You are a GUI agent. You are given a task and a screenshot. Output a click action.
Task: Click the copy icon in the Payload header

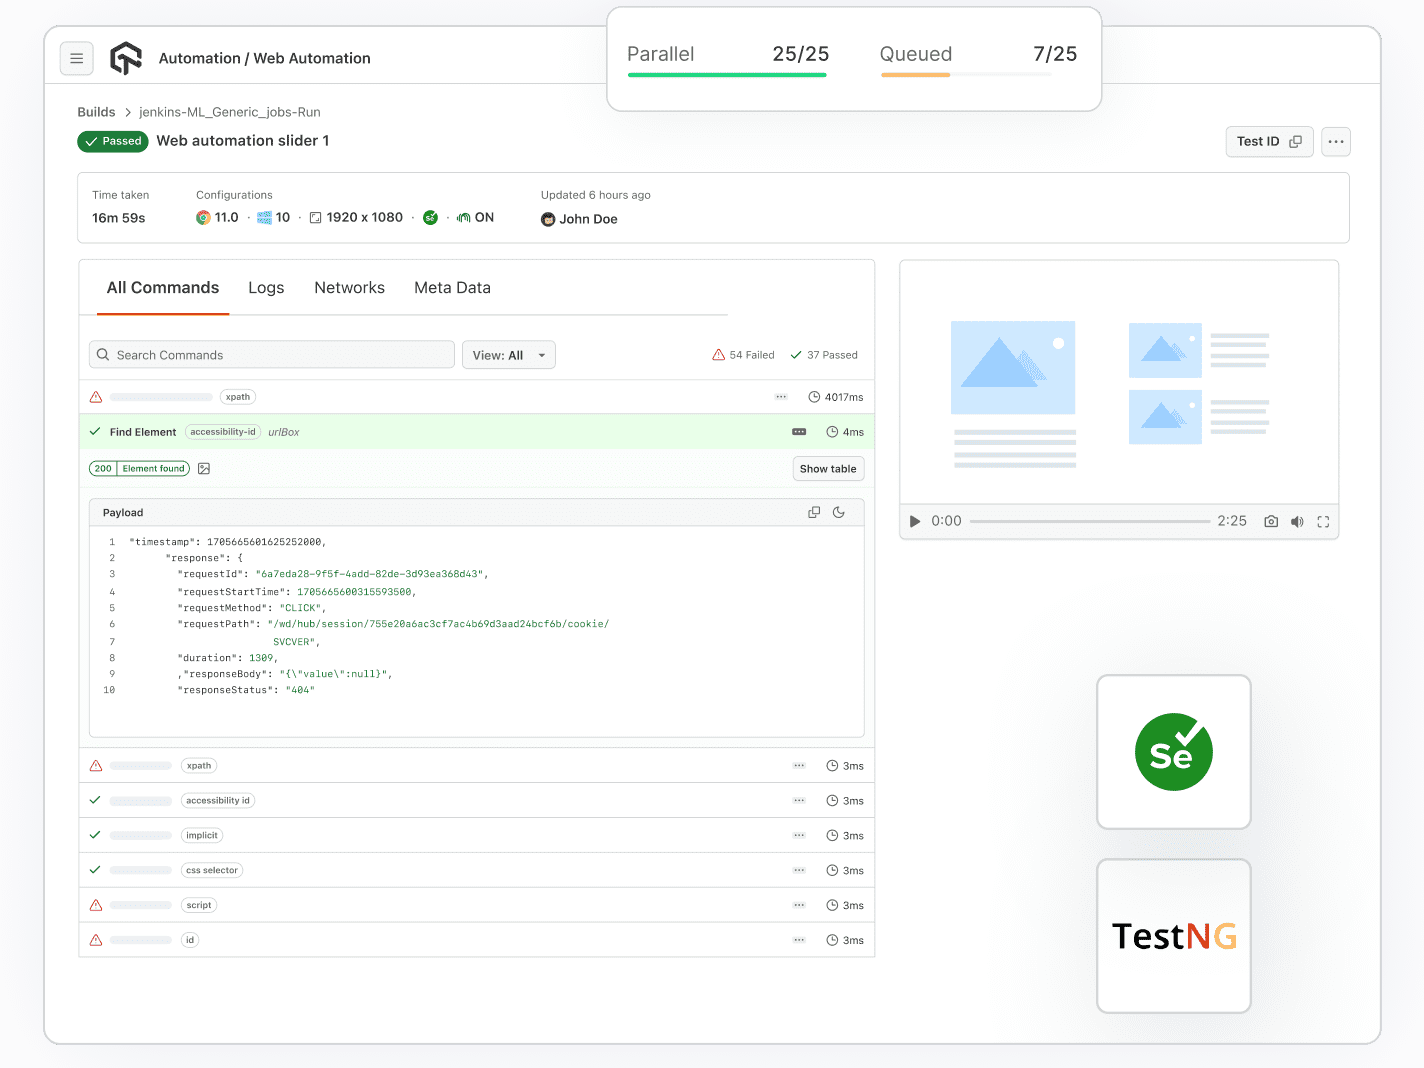813,511
